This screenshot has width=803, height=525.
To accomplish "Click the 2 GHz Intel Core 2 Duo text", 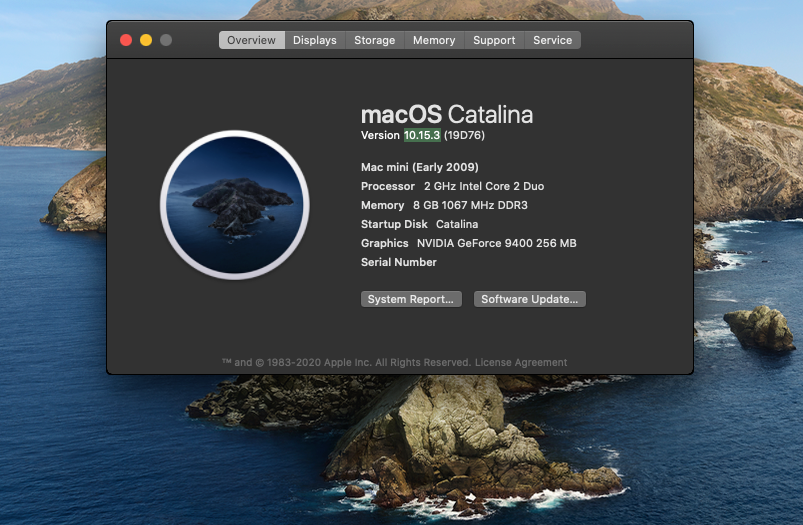I will (484, 186).
